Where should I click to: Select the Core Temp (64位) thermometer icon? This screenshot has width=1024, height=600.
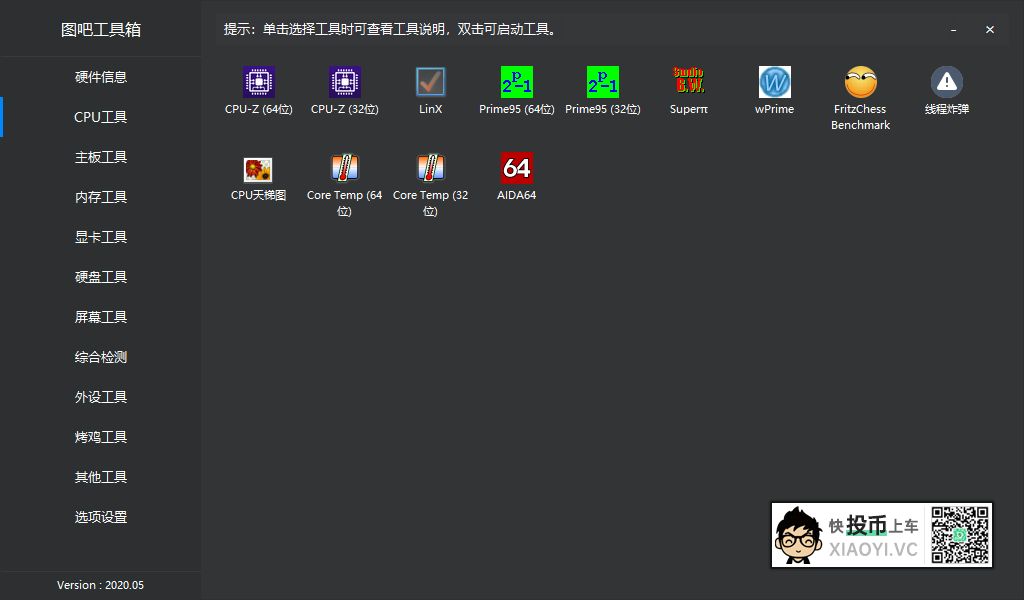[345, 168]
